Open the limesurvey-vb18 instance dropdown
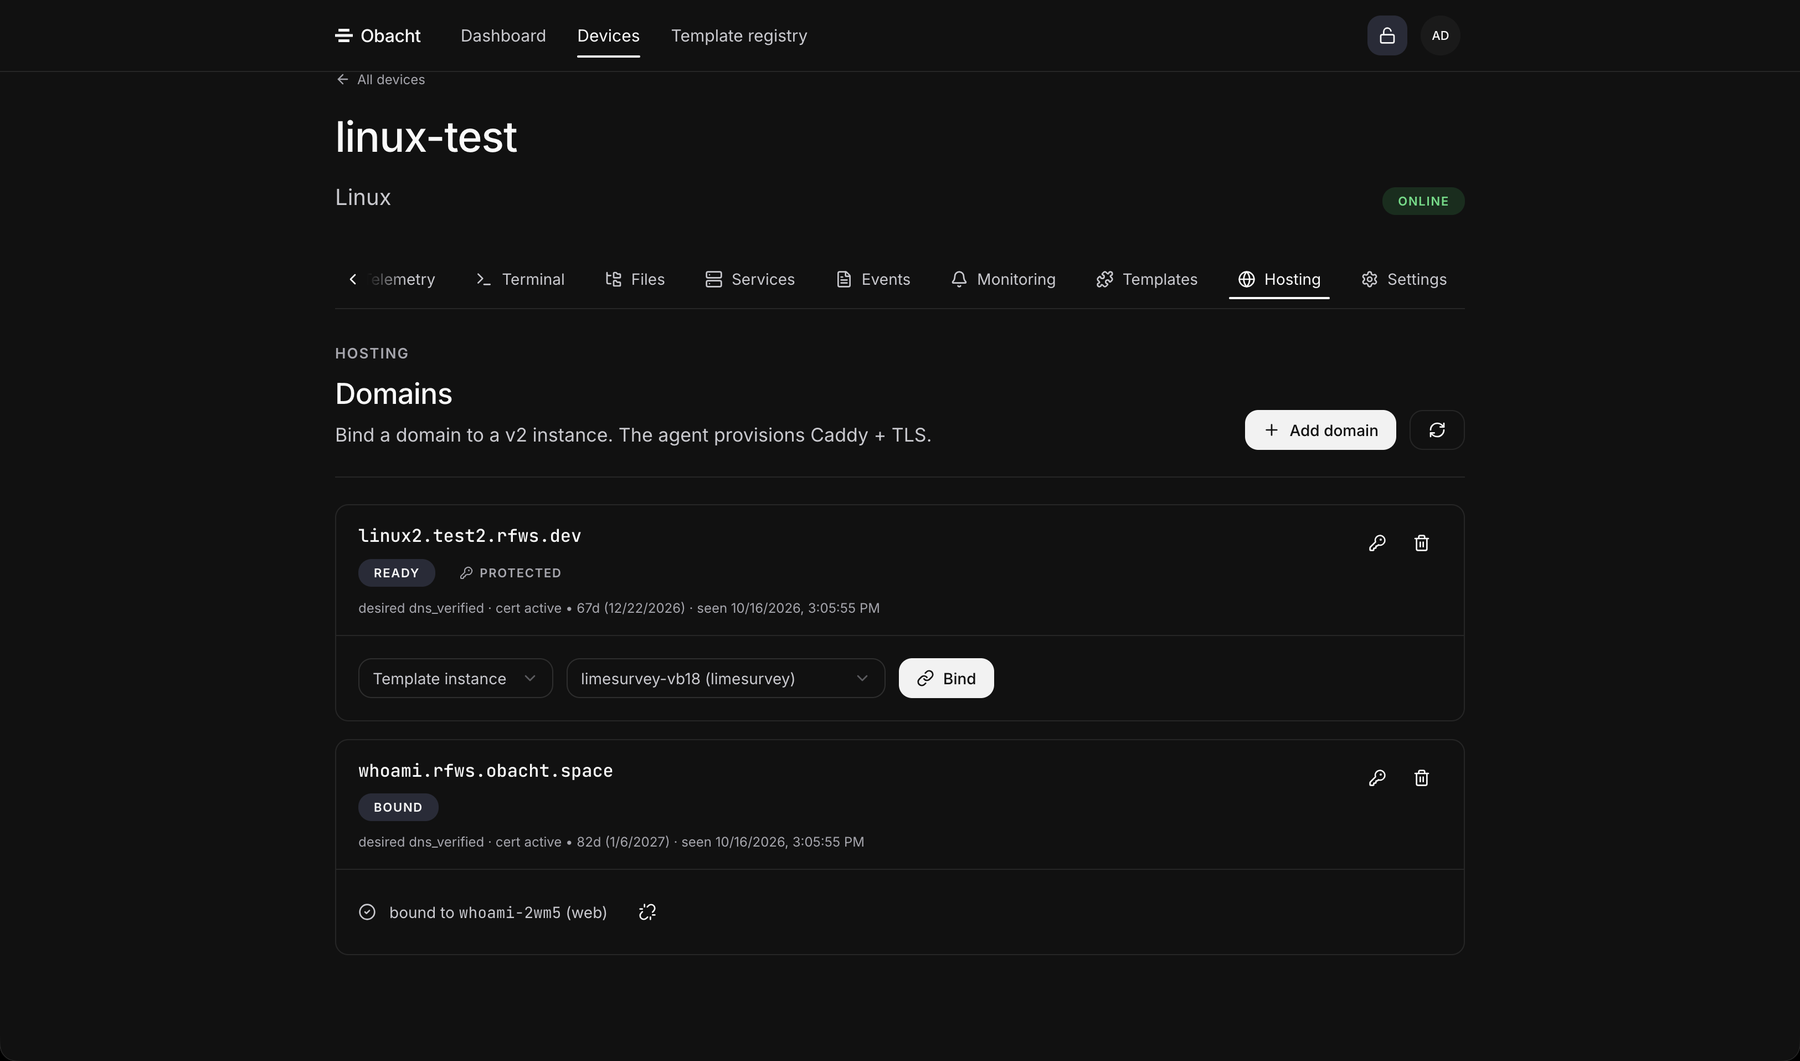Screen dimensions: 1800x1061 pos(725,678)
